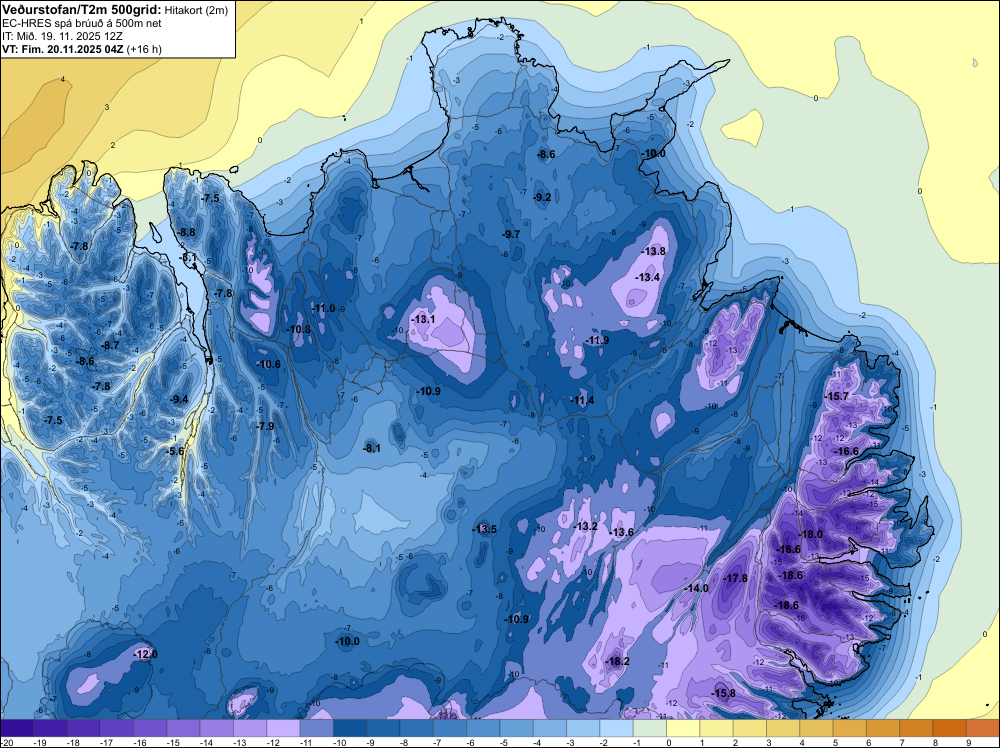Click the -15.7 temperature value
The image size is (1000, 748).
pos(837,397)
